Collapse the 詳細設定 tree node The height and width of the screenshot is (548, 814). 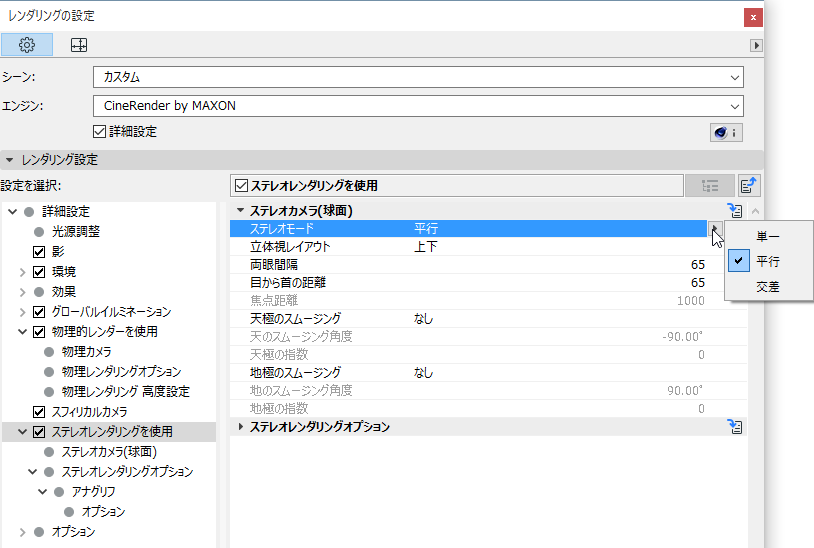click(13, 212)
